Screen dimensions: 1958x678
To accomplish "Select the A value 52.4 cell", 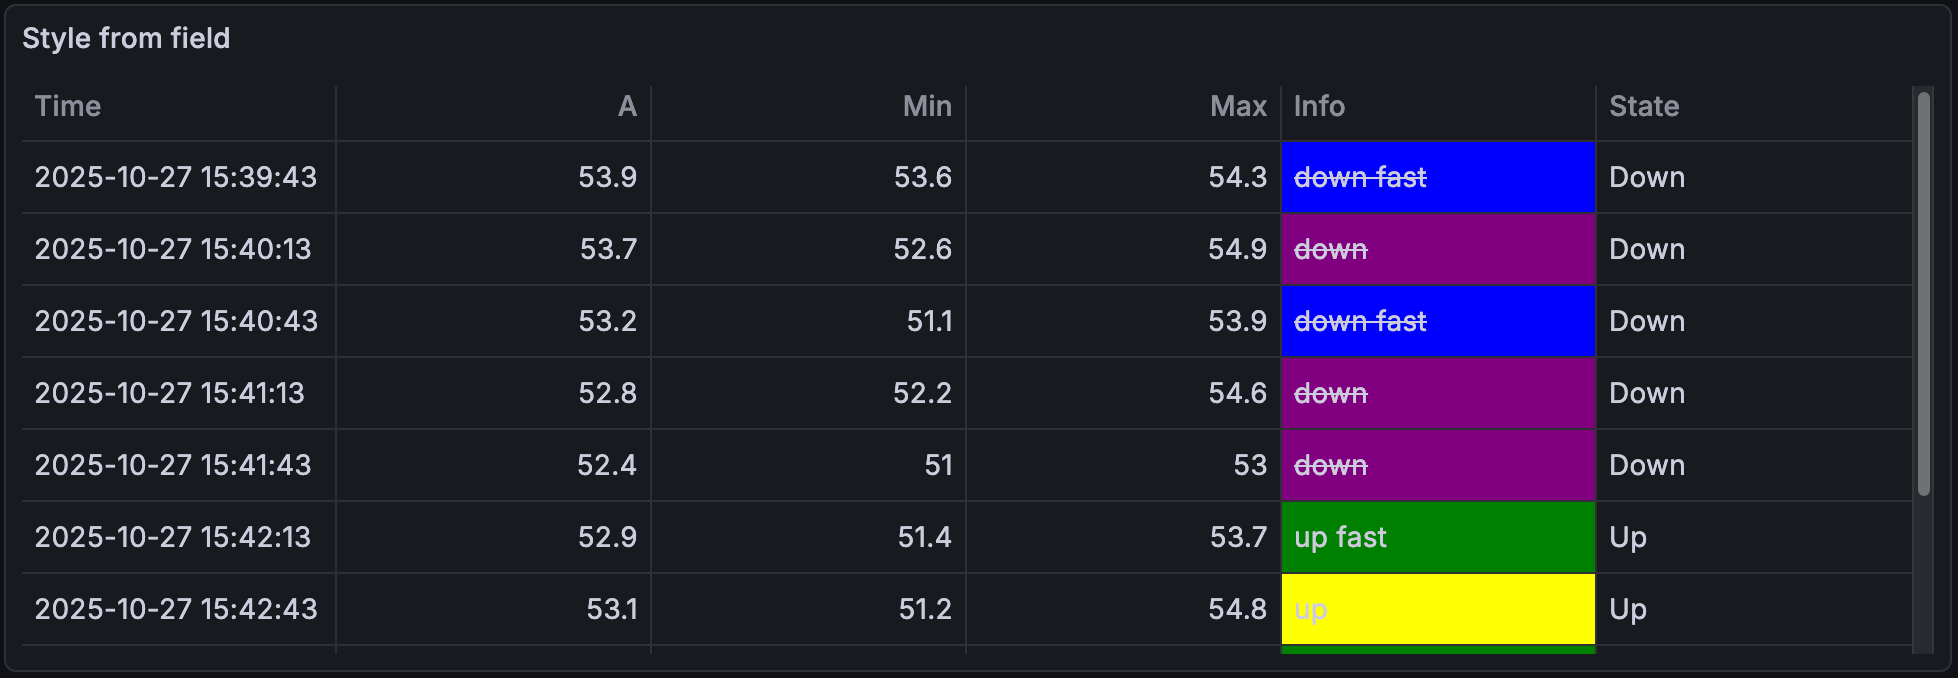I will (x=606, y=466).
